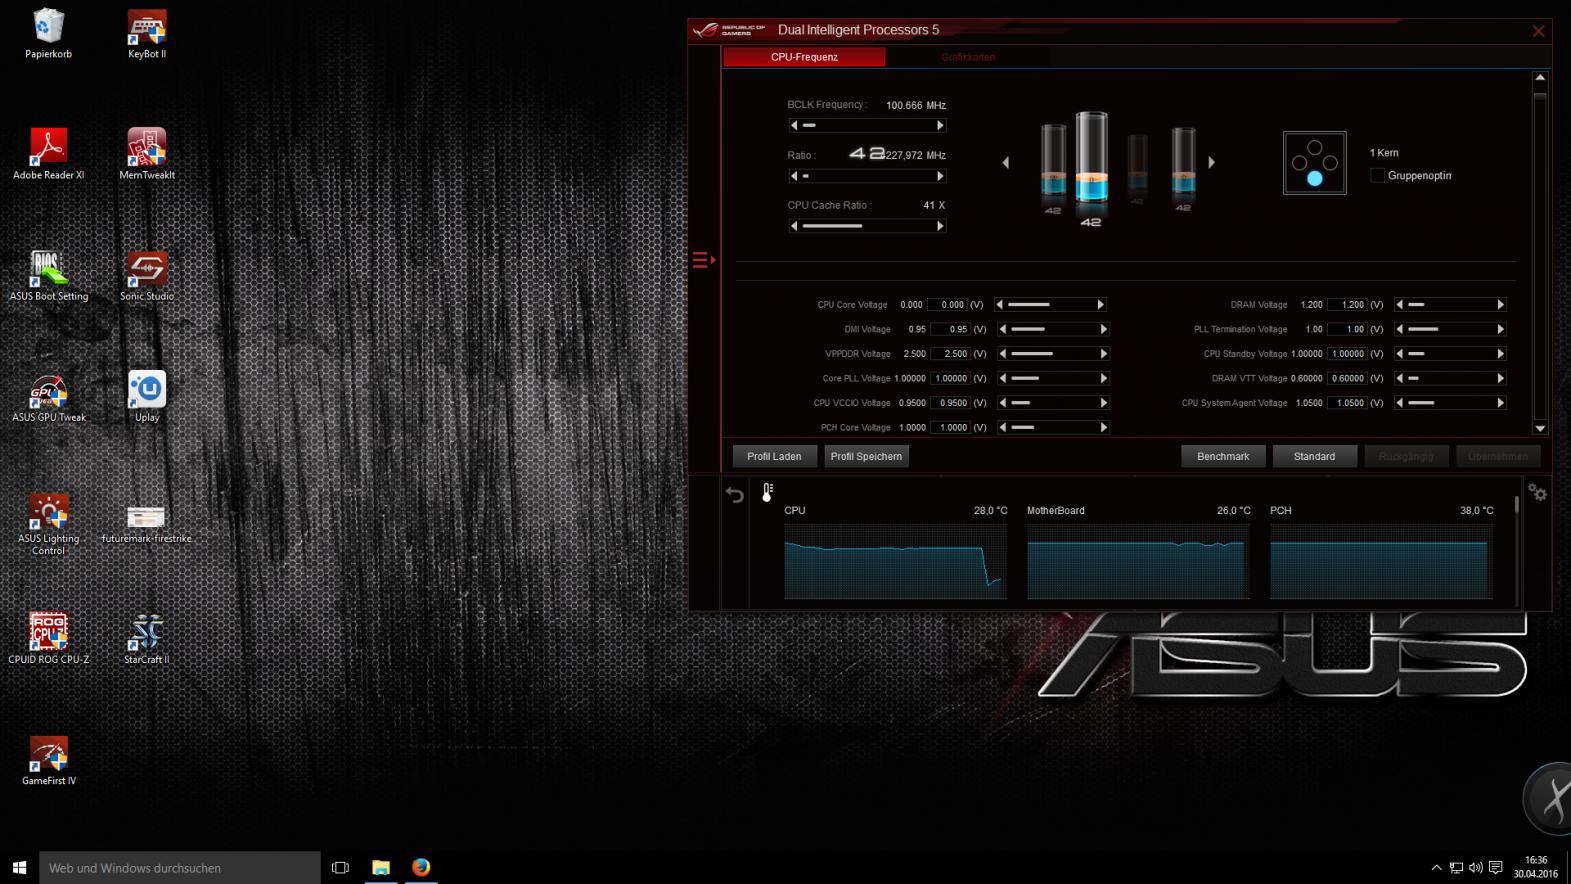The height and width of the screenshot is (884, 1571).
Task: Click the Core PLL Voltage input field
Action: pos(950,378)
